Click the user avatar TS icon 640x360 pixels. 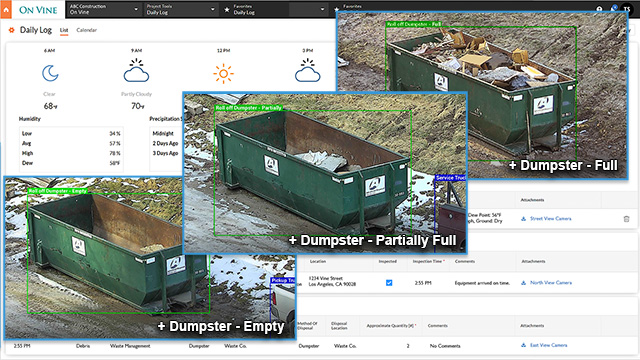click(x=627, y=9)
